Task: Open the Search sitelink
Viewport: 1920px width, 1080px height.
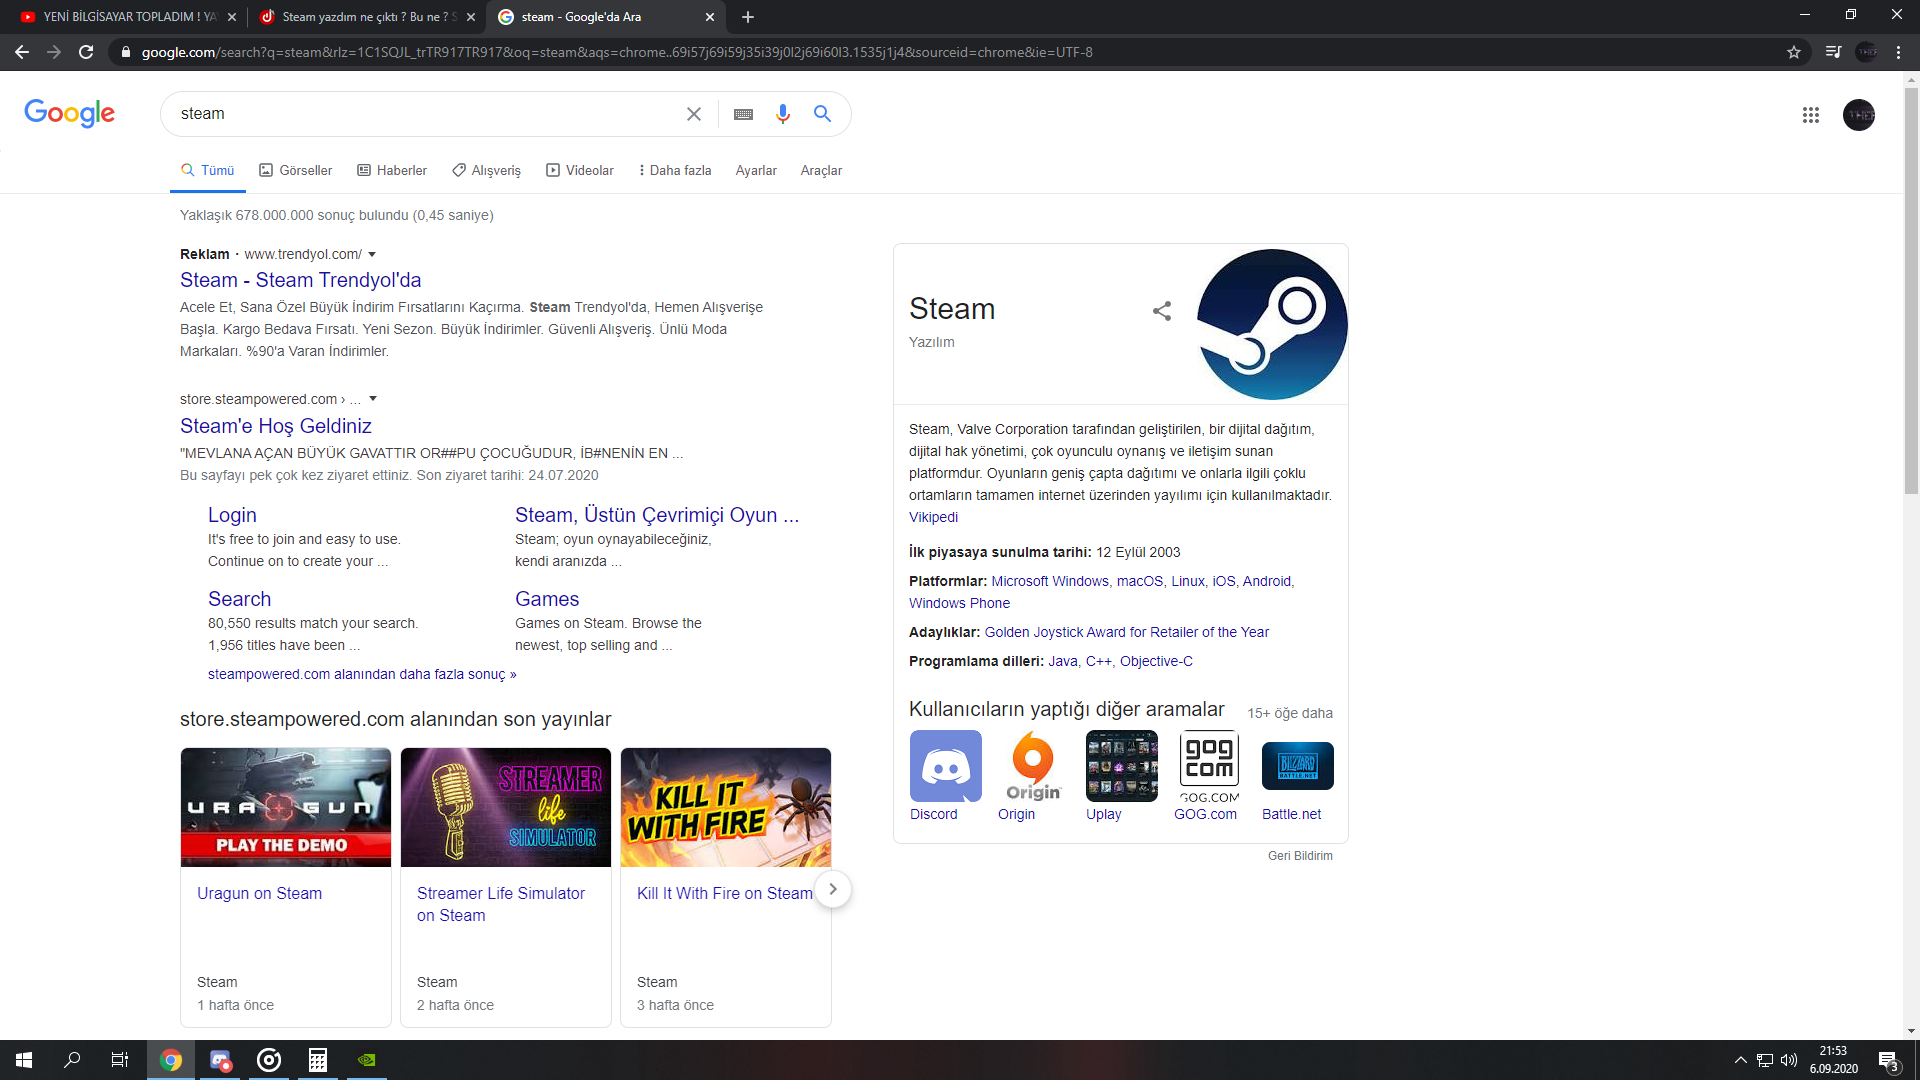Action: [x=239, y=599]
